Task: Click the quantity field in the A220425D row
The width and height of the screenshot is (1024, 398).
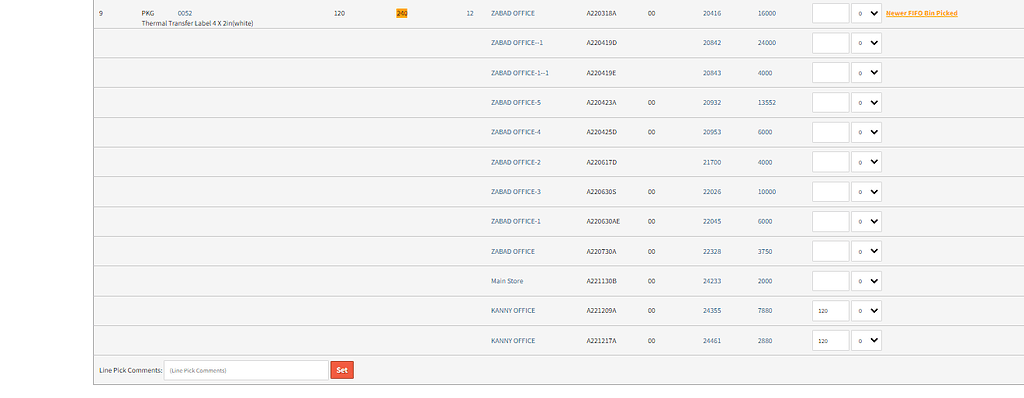Action: click(x=831, y=132)
